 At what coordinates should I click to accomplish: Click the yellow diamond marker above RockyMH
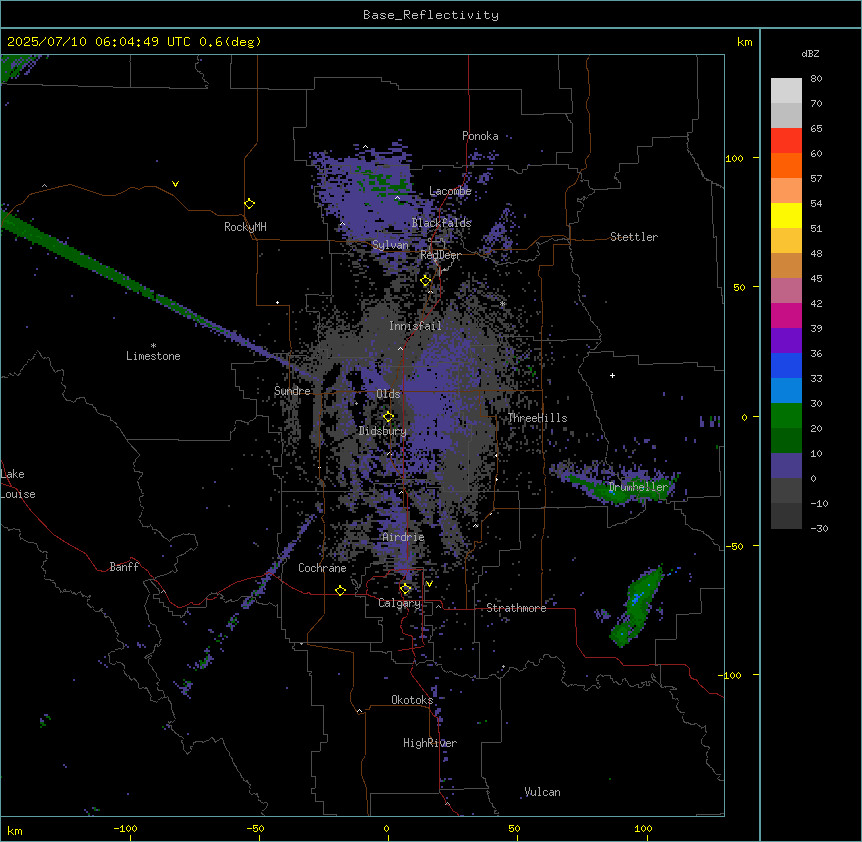point(249,204)
